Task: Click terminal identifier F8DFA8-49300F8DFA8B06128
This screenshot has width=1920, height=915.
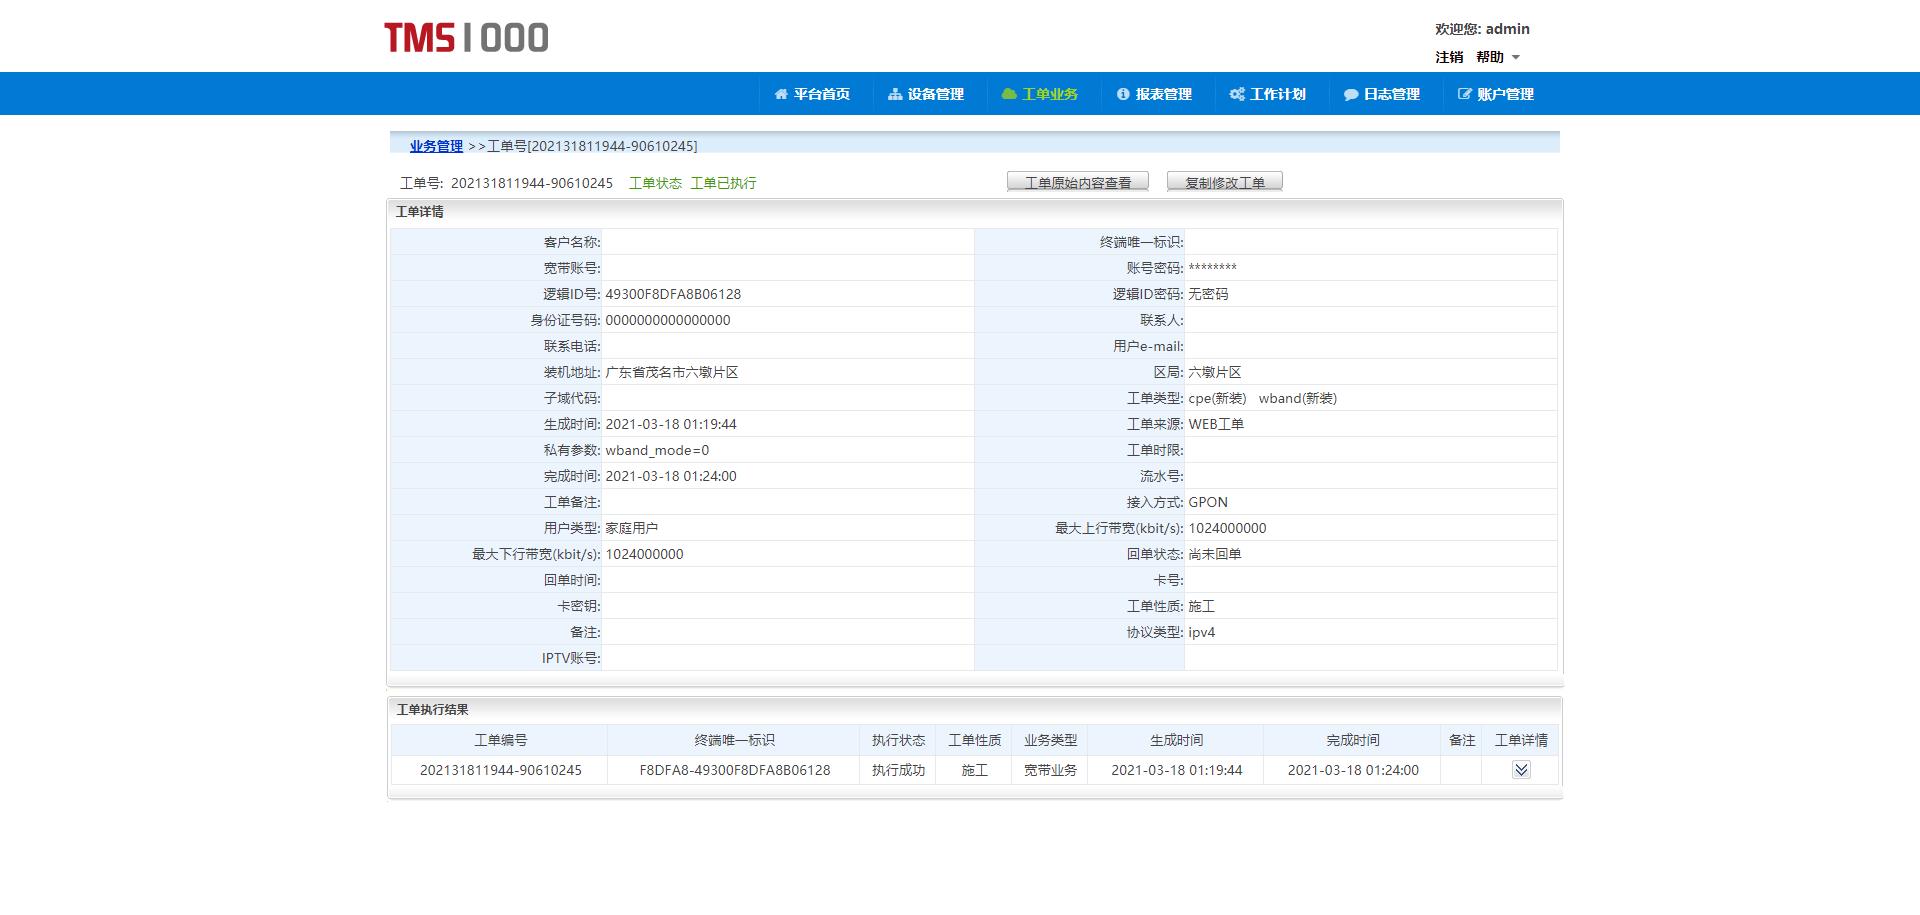Action: 734,770
